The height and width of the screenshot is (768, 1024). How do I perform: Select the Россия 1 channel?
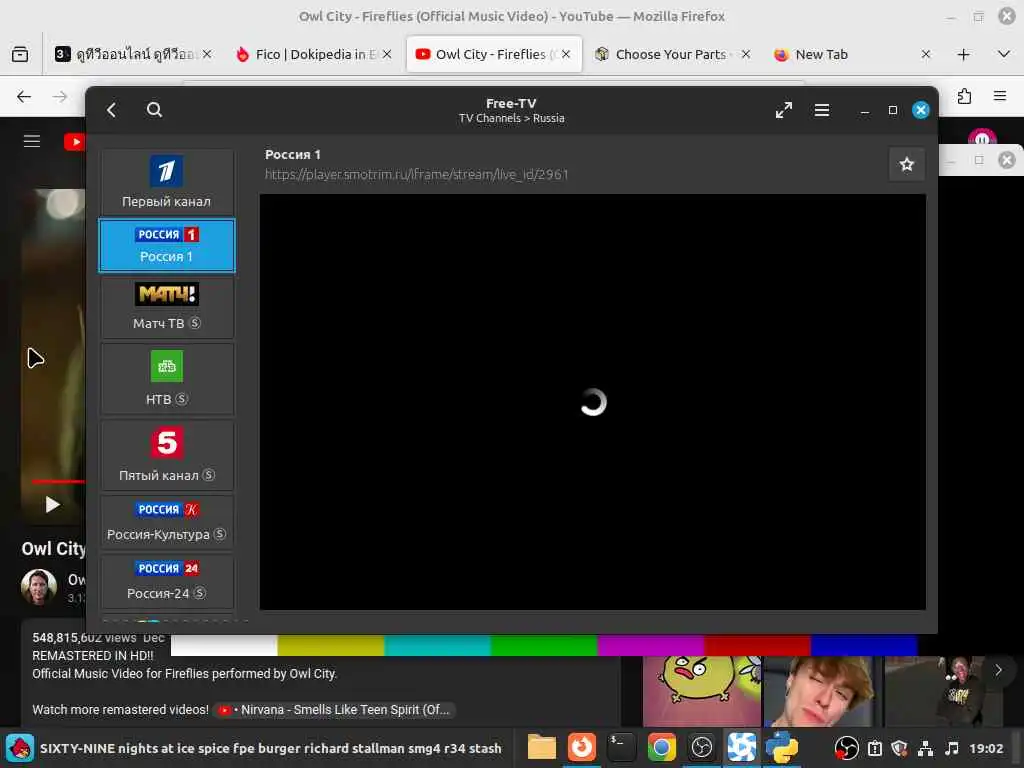[167, 246]
